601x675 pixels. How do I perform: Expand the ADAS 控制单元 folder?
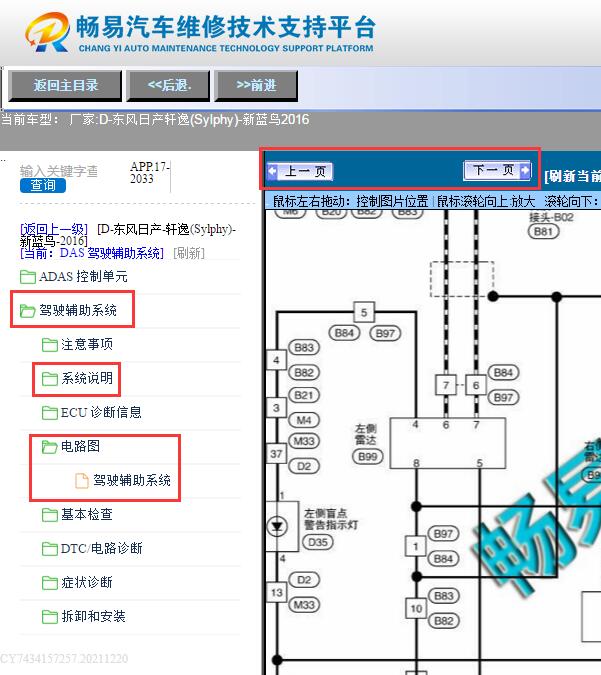[x=83, y=276]
